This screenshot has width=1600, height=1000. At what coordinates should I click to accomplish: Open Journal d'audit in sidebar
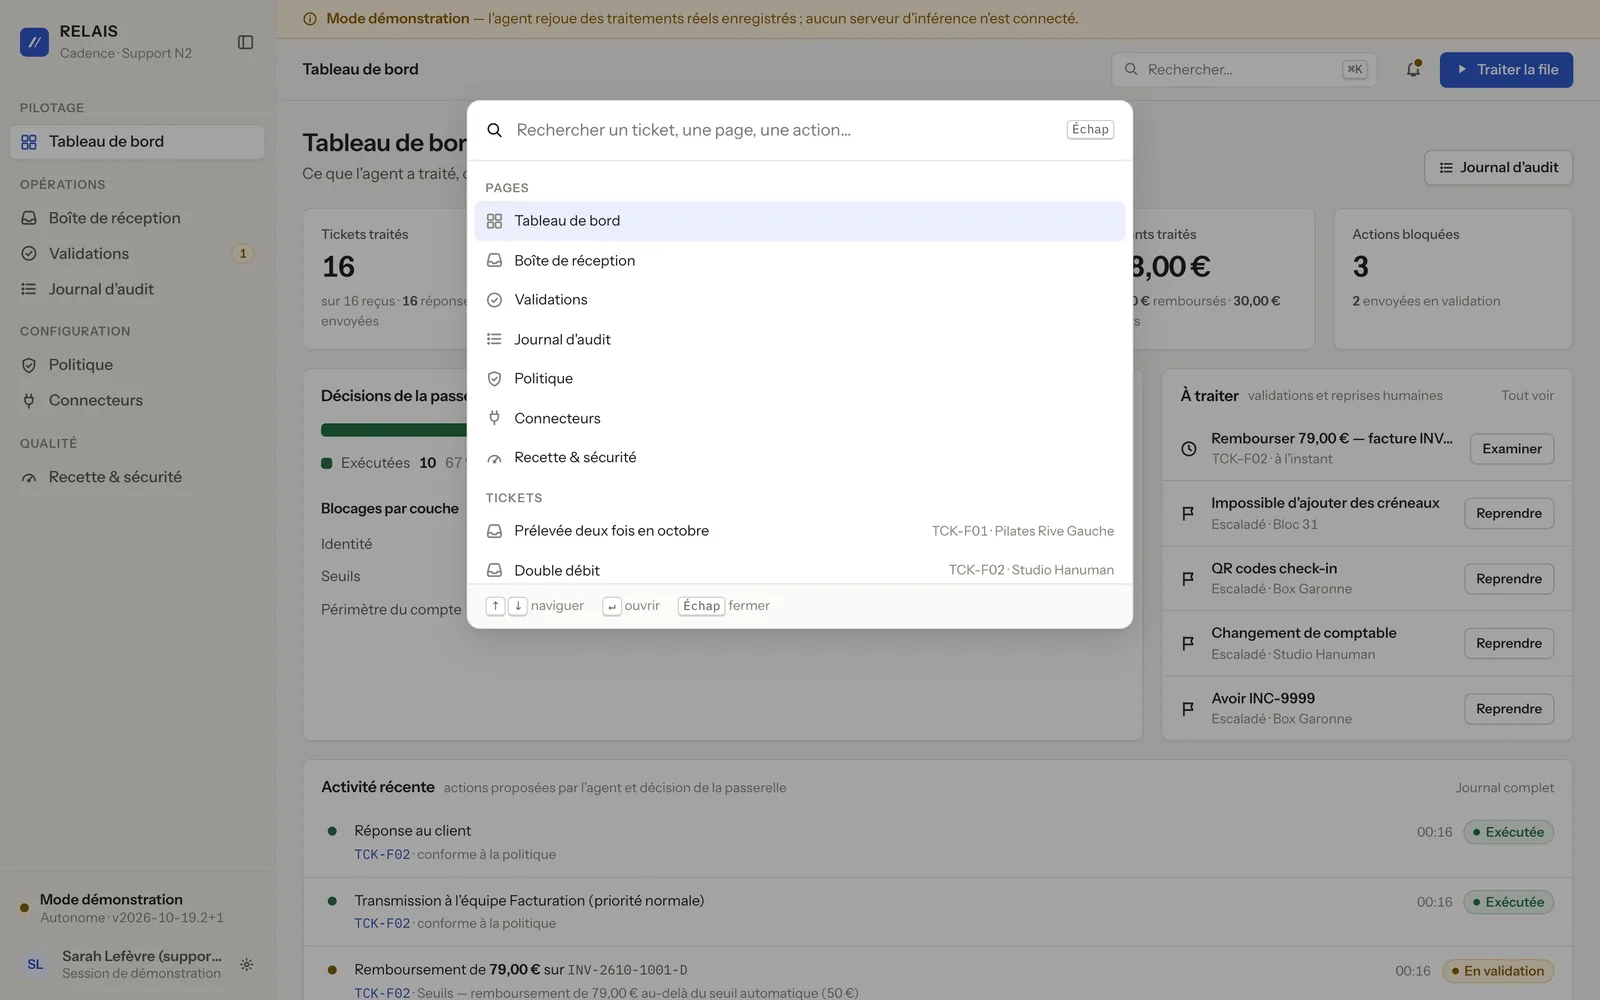click(137, 290)
